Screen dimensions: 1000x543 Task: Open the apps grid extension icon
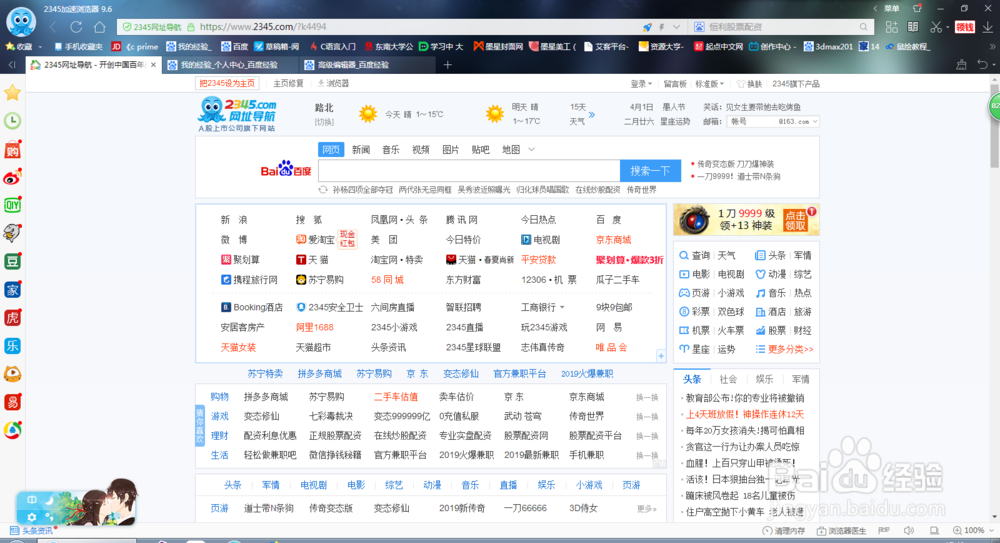click(x=892, y=27)
